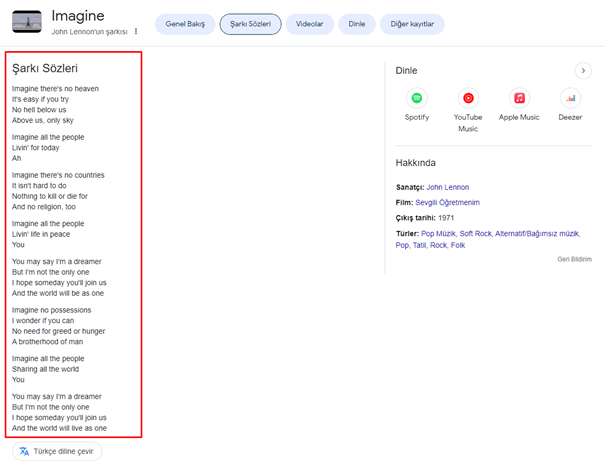
Task: Click three-dot menu next to John Lennon'un şarkısı
Action: [136, 31]
